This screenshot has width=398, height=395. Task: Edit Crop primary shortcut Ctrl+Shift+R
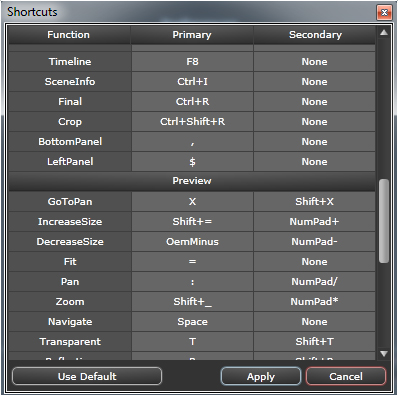(192, 122)
